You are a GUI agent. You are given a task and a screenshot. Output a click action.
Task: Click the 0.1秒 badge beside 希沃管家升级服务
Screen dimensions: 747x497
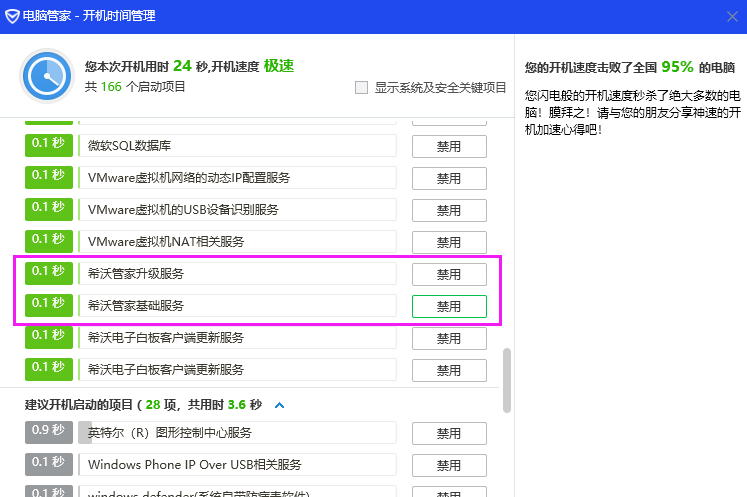click(49, 273)
